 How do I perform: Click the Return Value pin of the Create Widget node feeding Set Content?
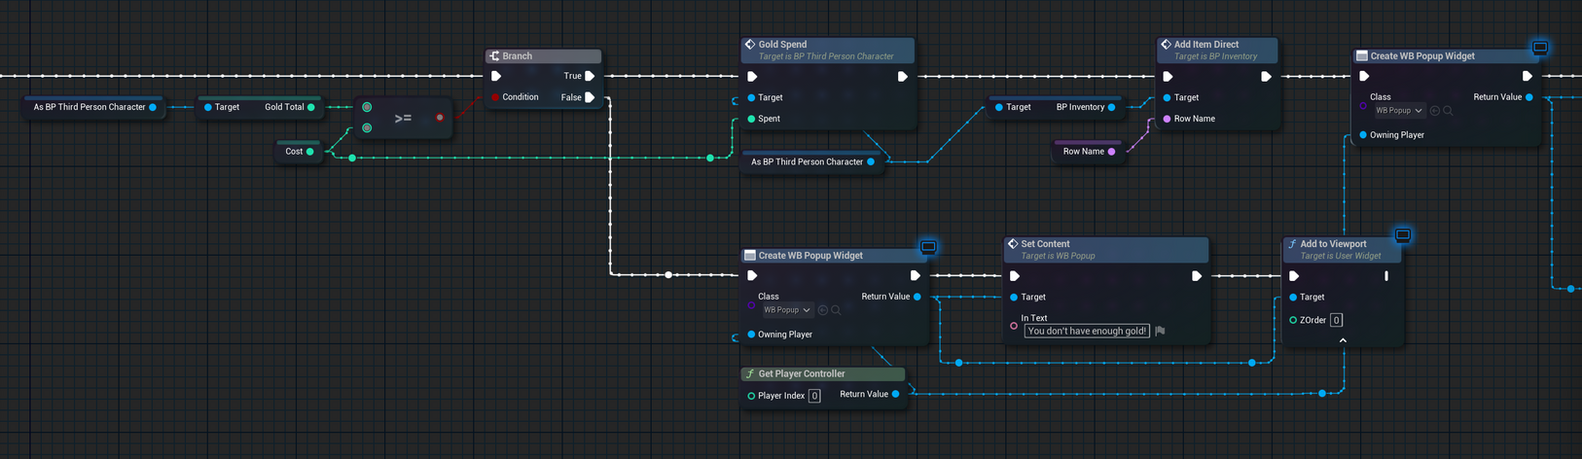point(917,297)
